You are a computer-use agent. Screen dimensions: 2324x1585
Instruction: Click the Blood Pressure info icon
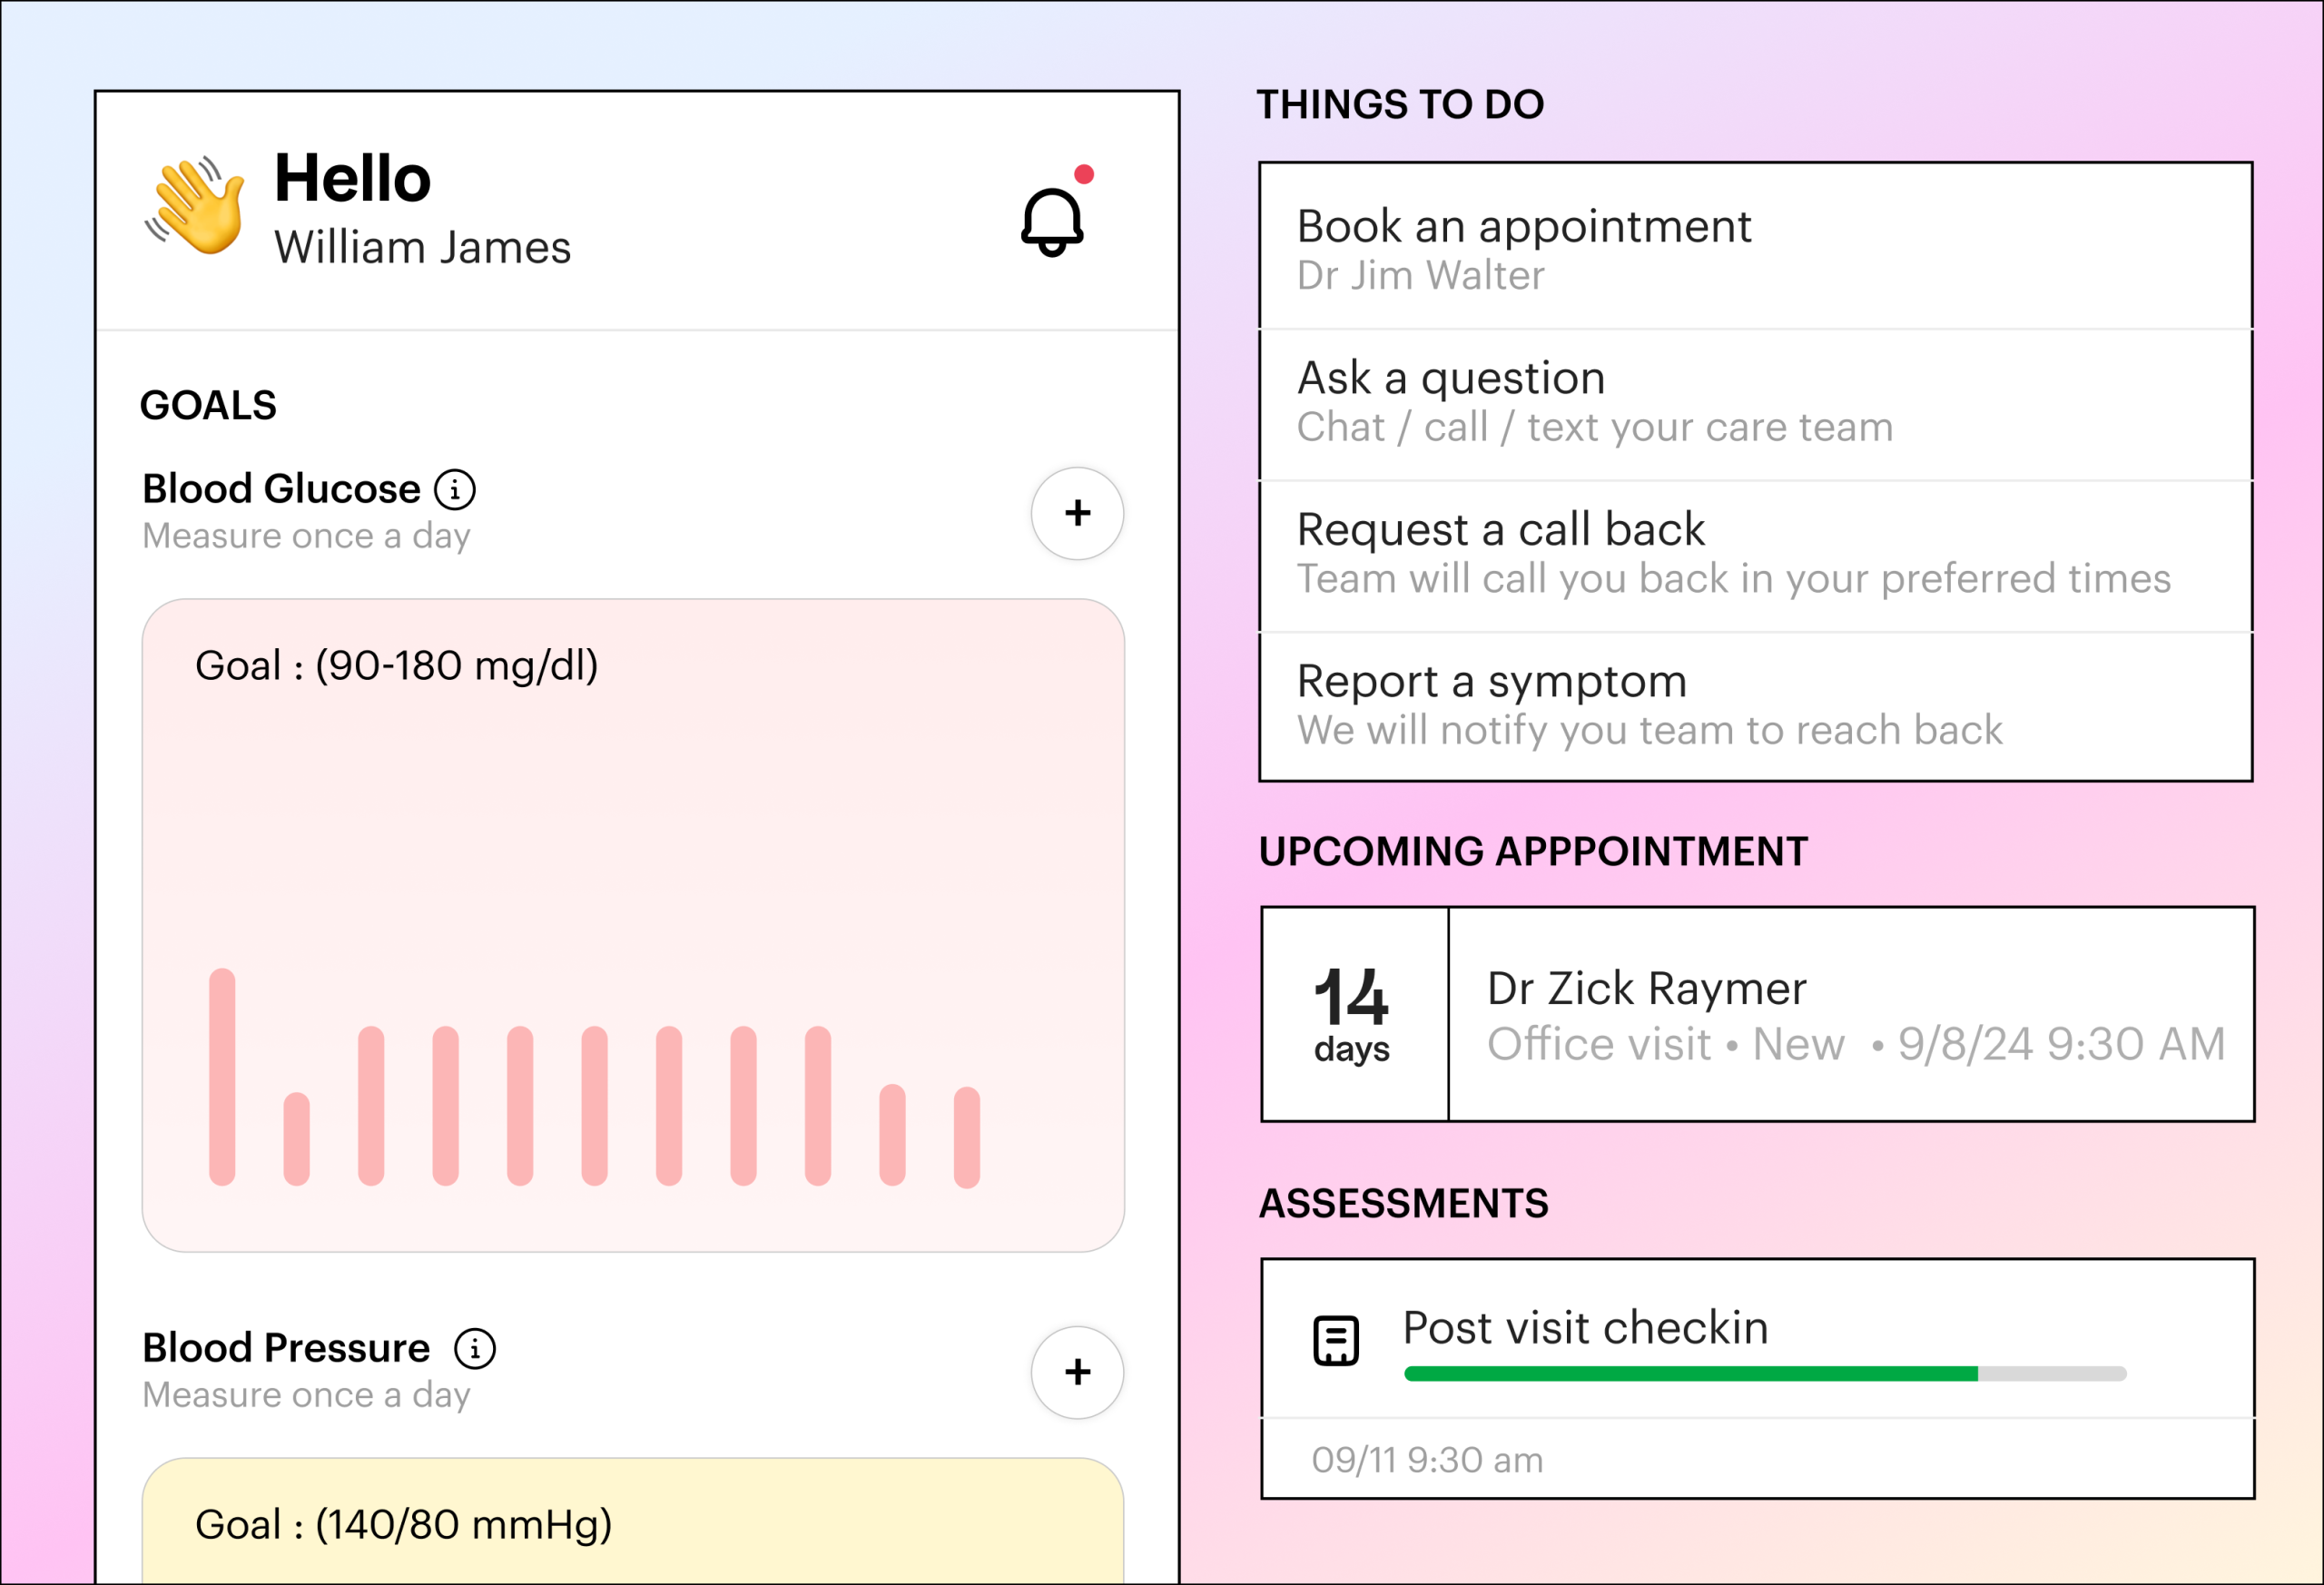pos(475,1348)
